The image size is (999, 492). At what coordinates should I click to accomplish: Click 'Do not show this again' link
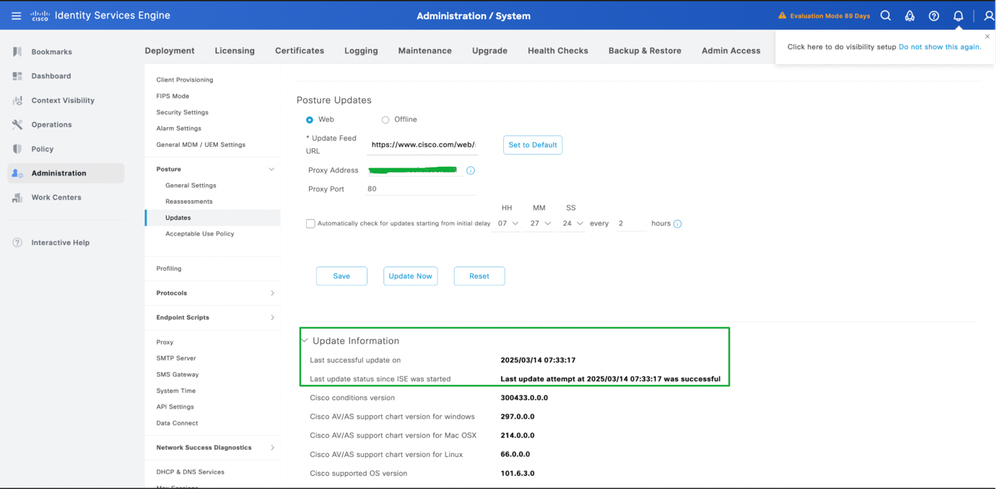click(940, 47)
